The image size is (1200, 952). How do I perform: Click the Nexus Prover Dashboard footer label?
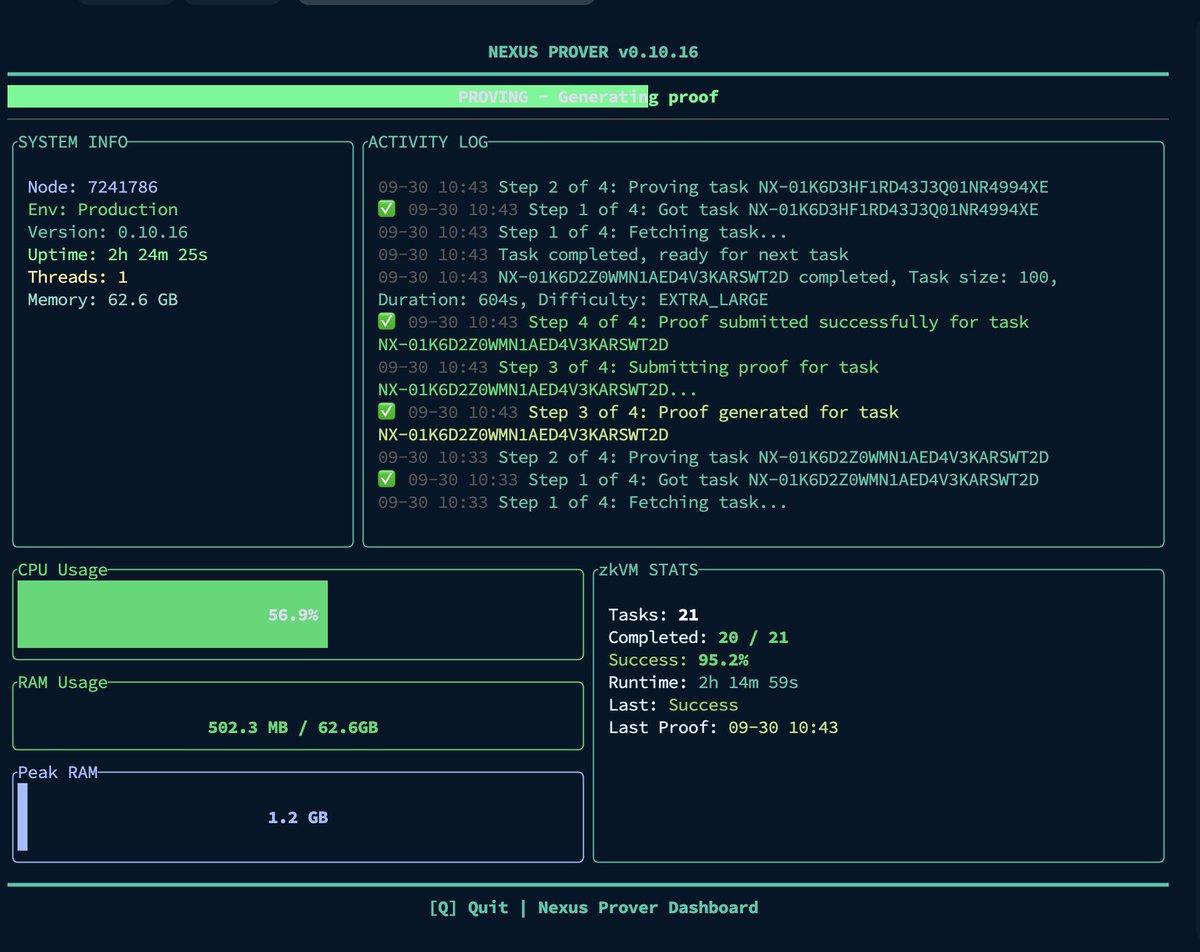648,908
